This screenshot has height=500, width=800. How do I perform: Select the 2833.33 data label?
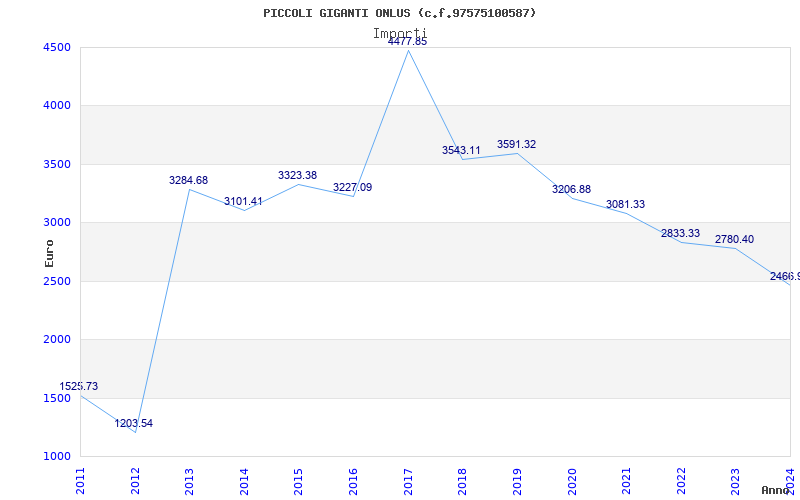(680, 233)
